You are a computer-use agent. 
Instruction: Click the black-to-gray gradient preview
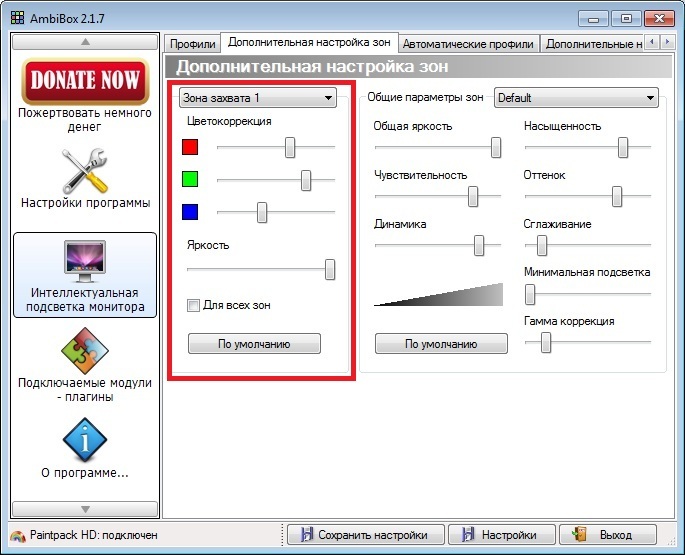(x=438, y=295)
